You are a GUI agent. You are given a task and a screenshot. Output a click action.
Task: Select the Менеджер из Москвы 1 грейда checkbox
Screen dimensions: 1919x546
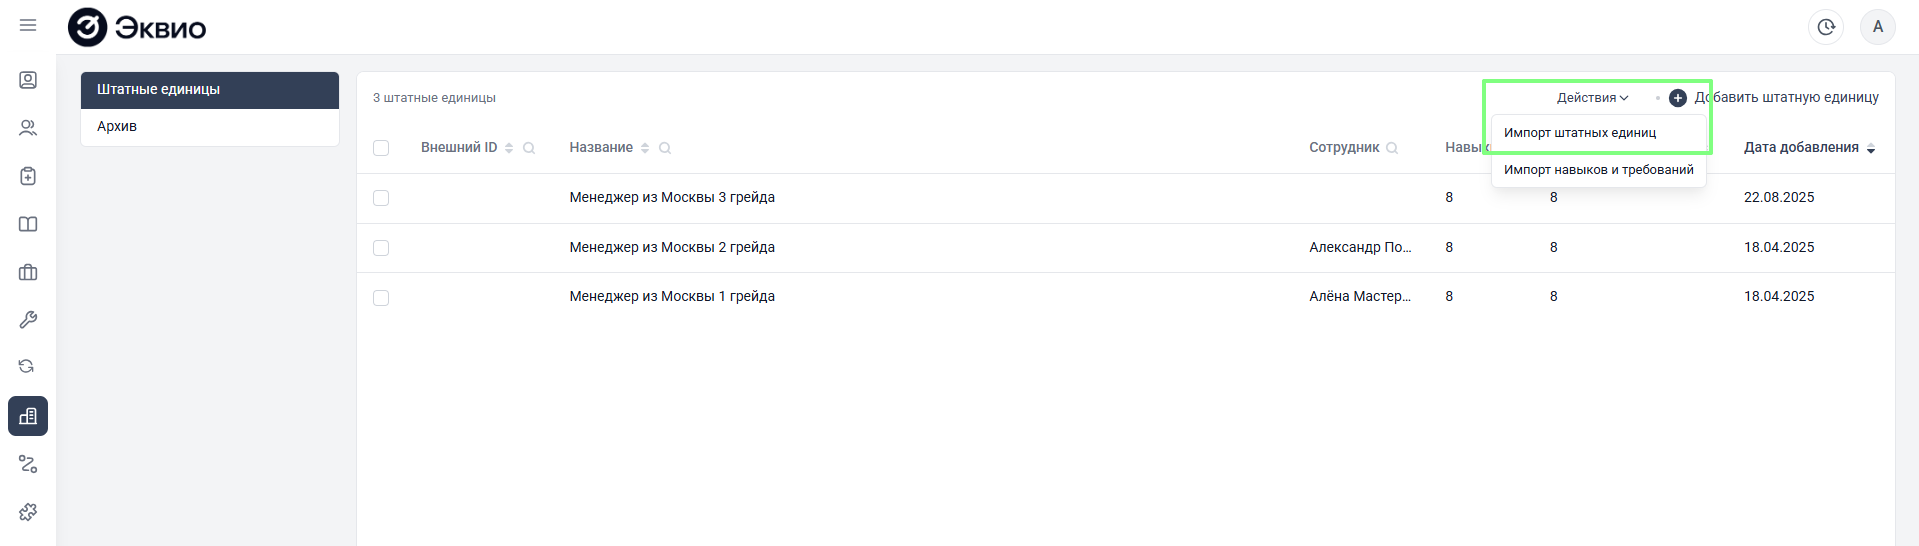[x=381, y=297]
